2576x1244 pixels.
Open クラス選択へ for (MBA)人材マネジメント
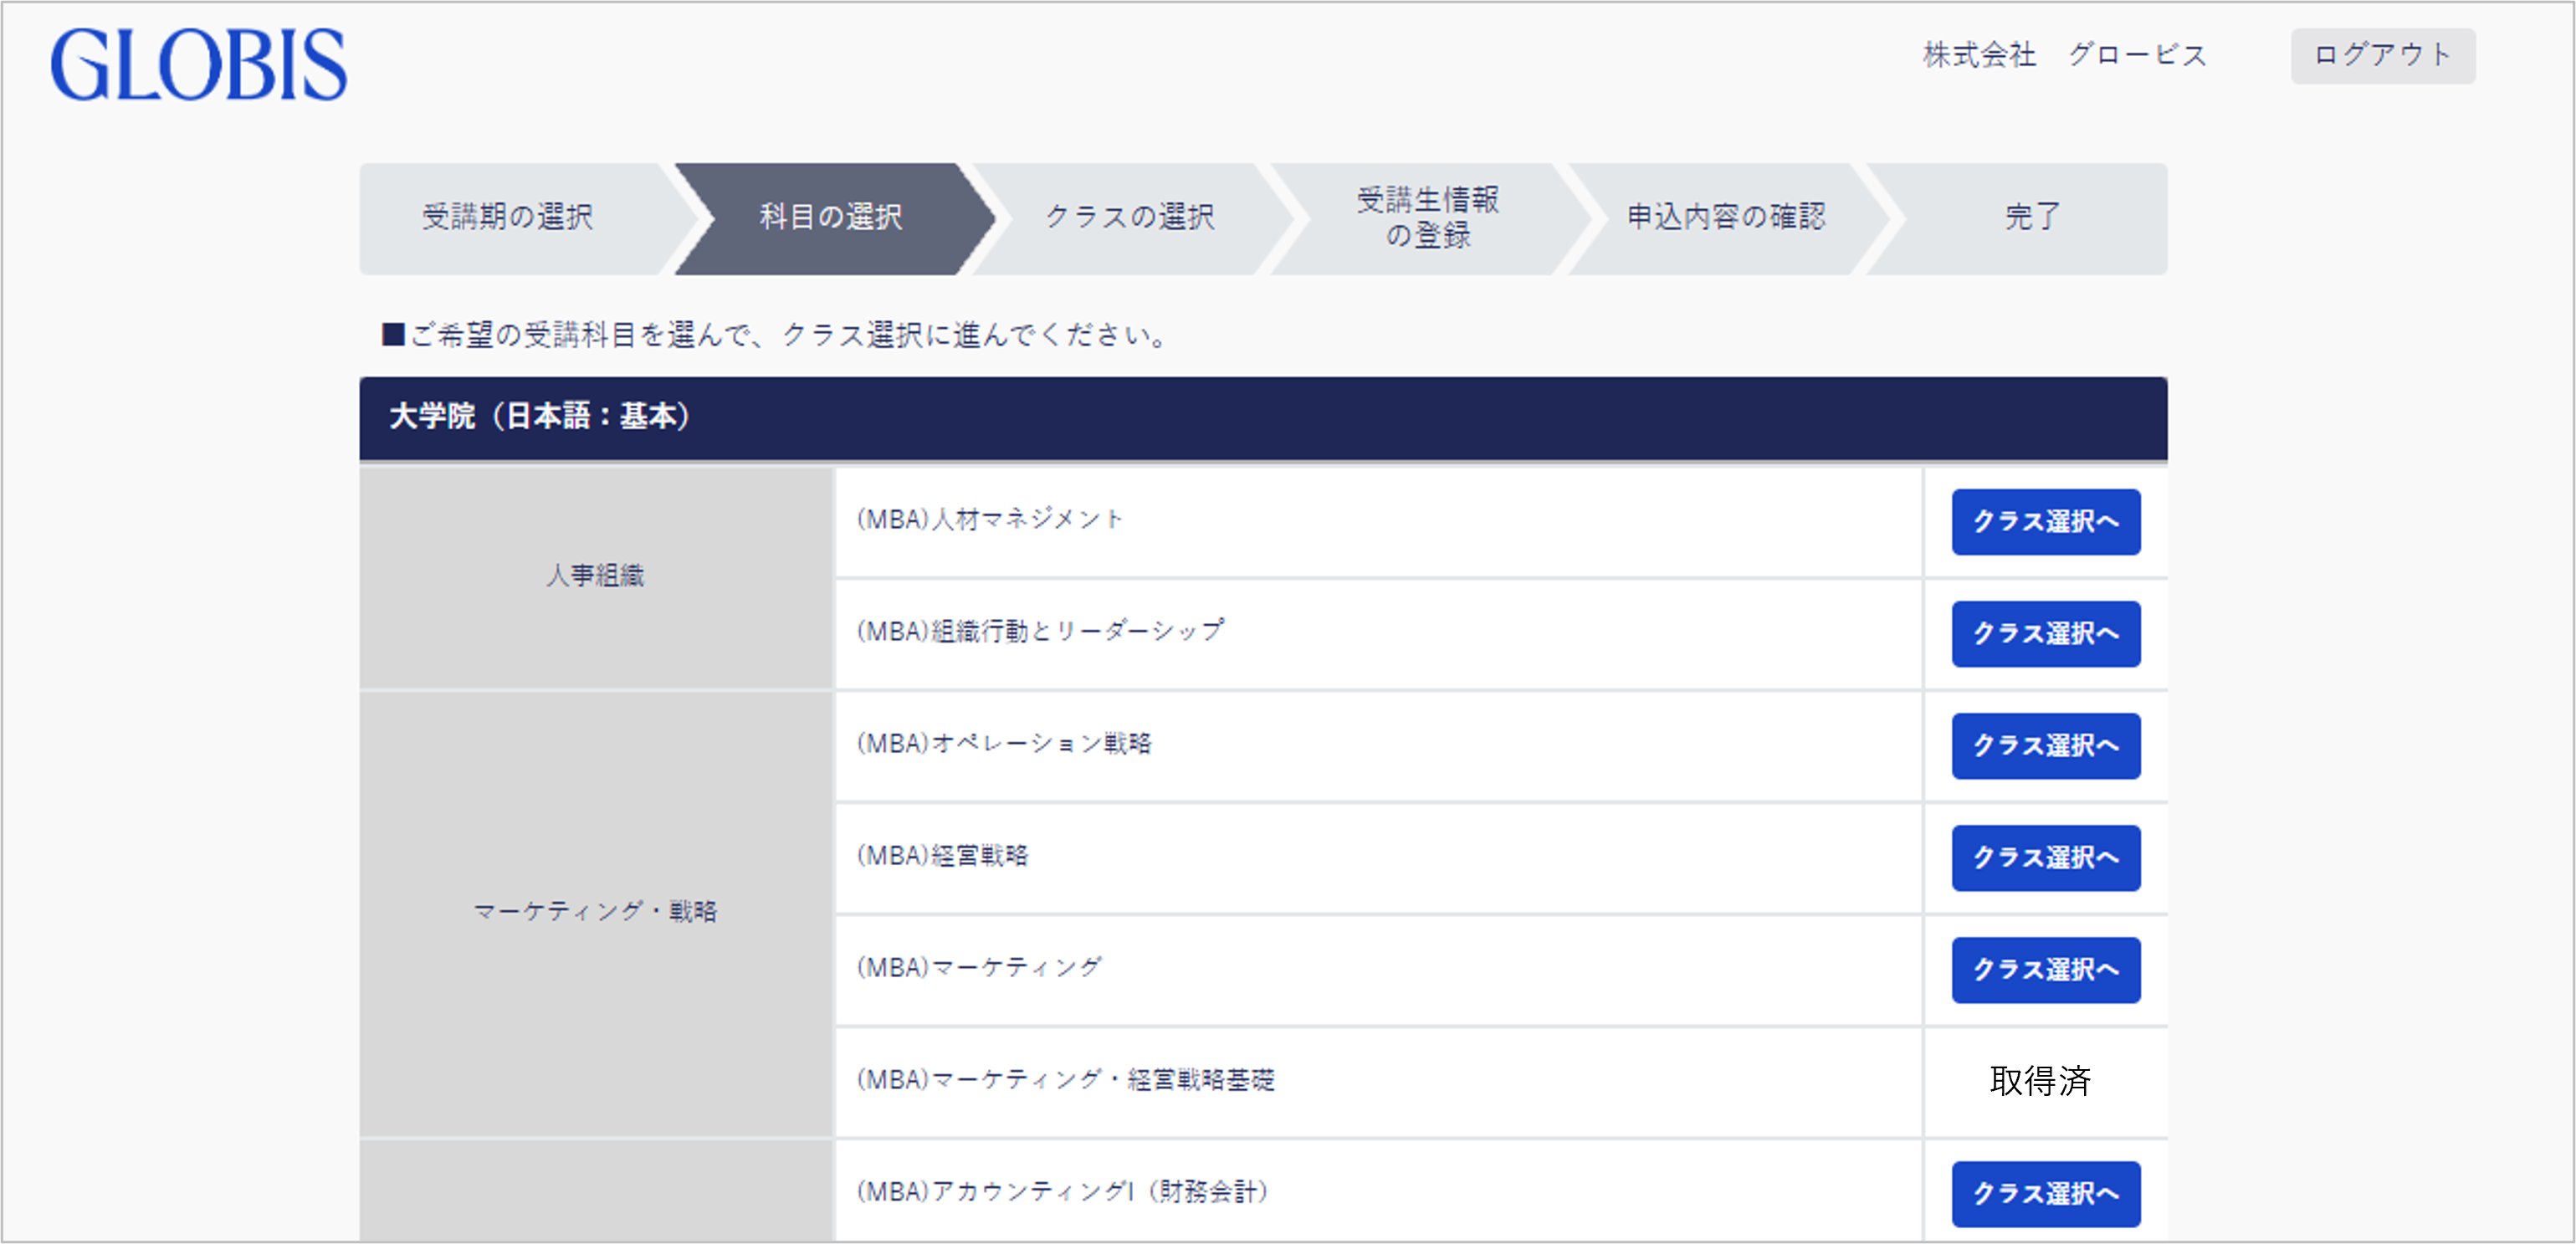coord(2045,521)
